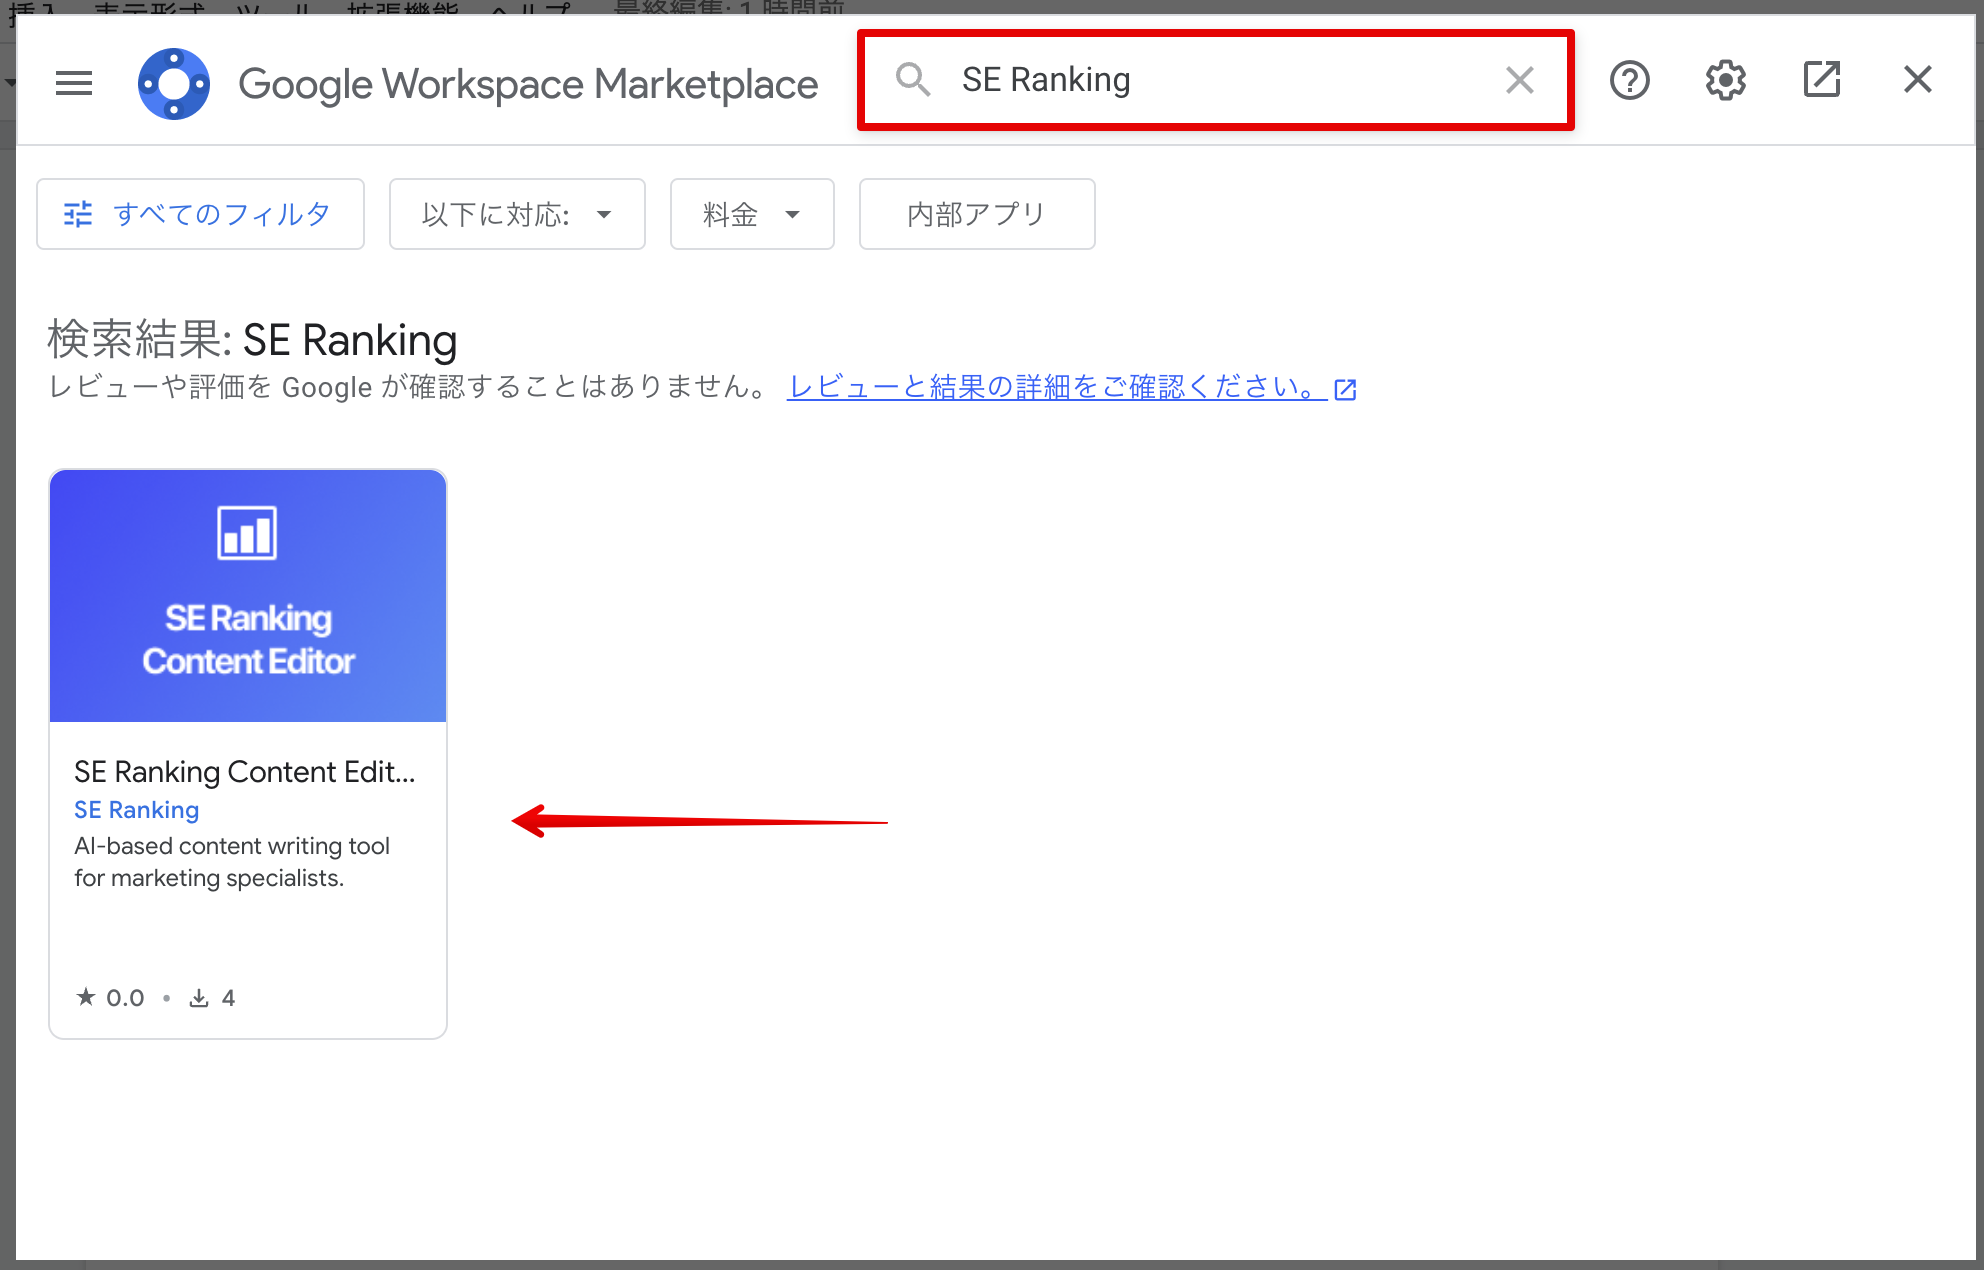Image resolution: width=1984 pixels, height=1270 pixels.
Task: Click the magnifier search icon
Action: click(913, 79)
